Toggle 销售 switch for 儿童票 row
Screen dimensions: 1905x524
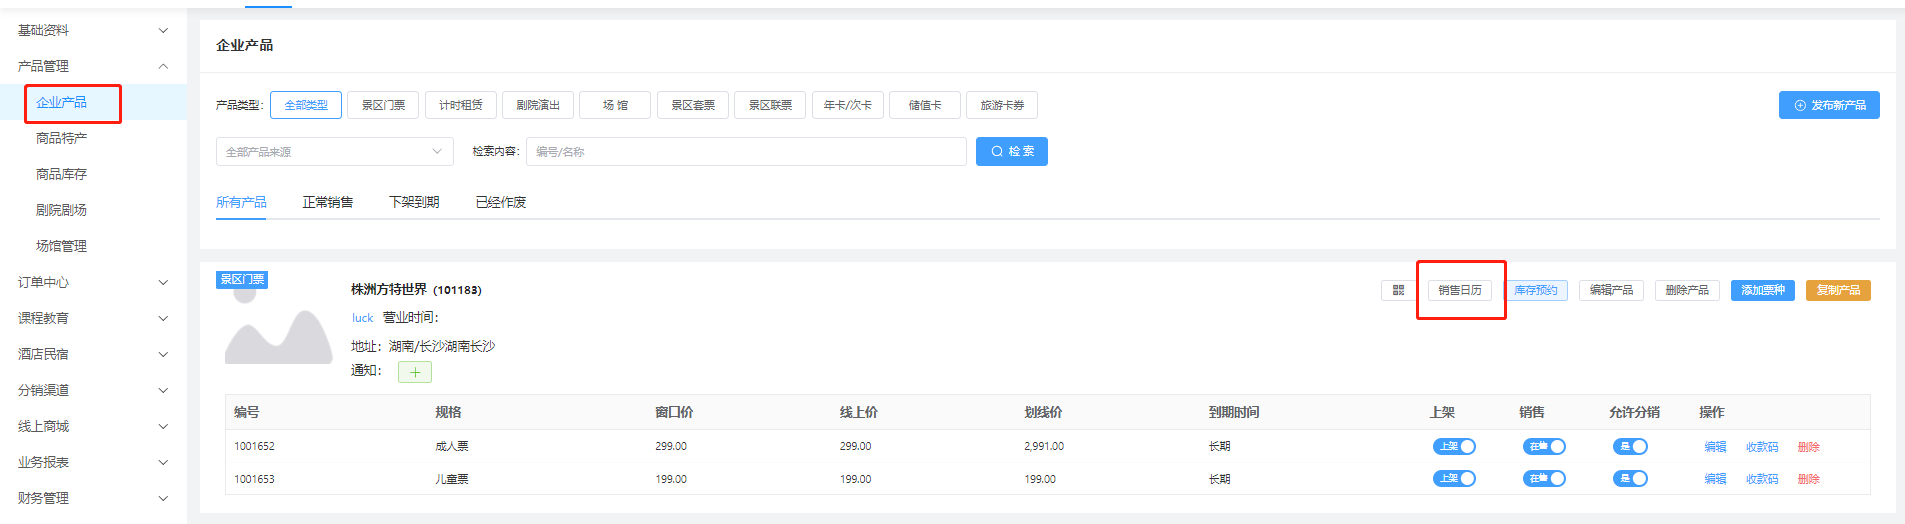click(1543, 479)
